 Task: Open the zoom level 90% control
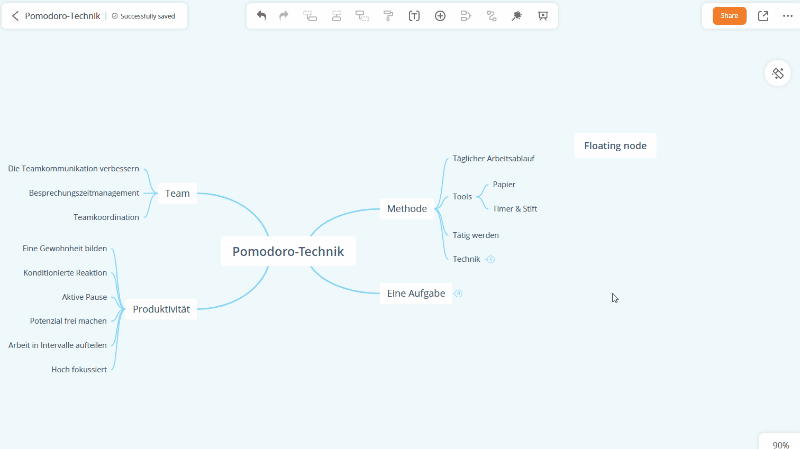(780, 444)
